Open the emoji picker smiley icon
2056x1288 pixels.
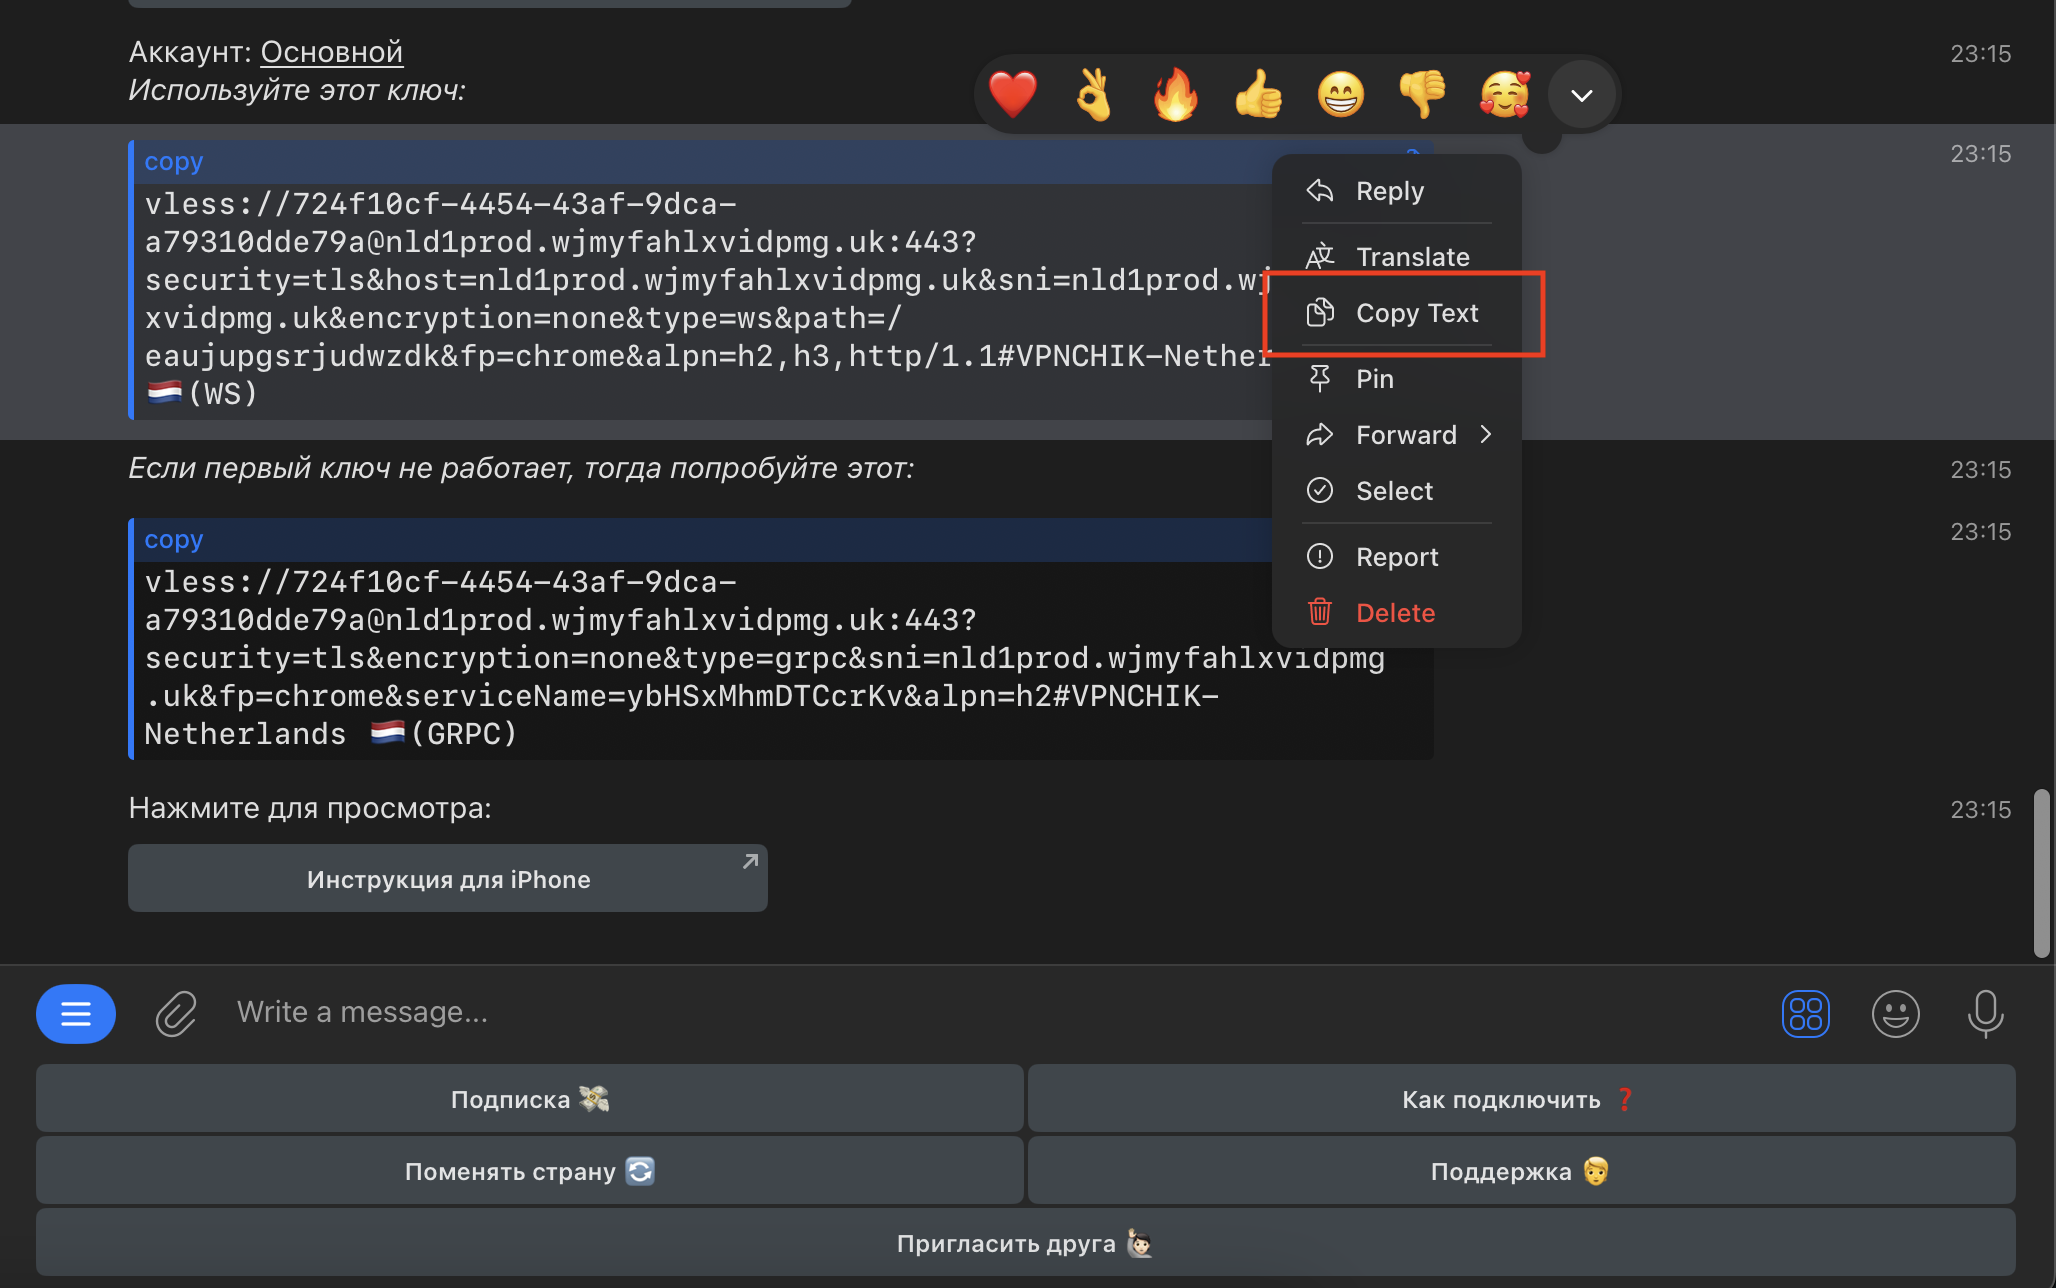[x=1895, y=1014]
